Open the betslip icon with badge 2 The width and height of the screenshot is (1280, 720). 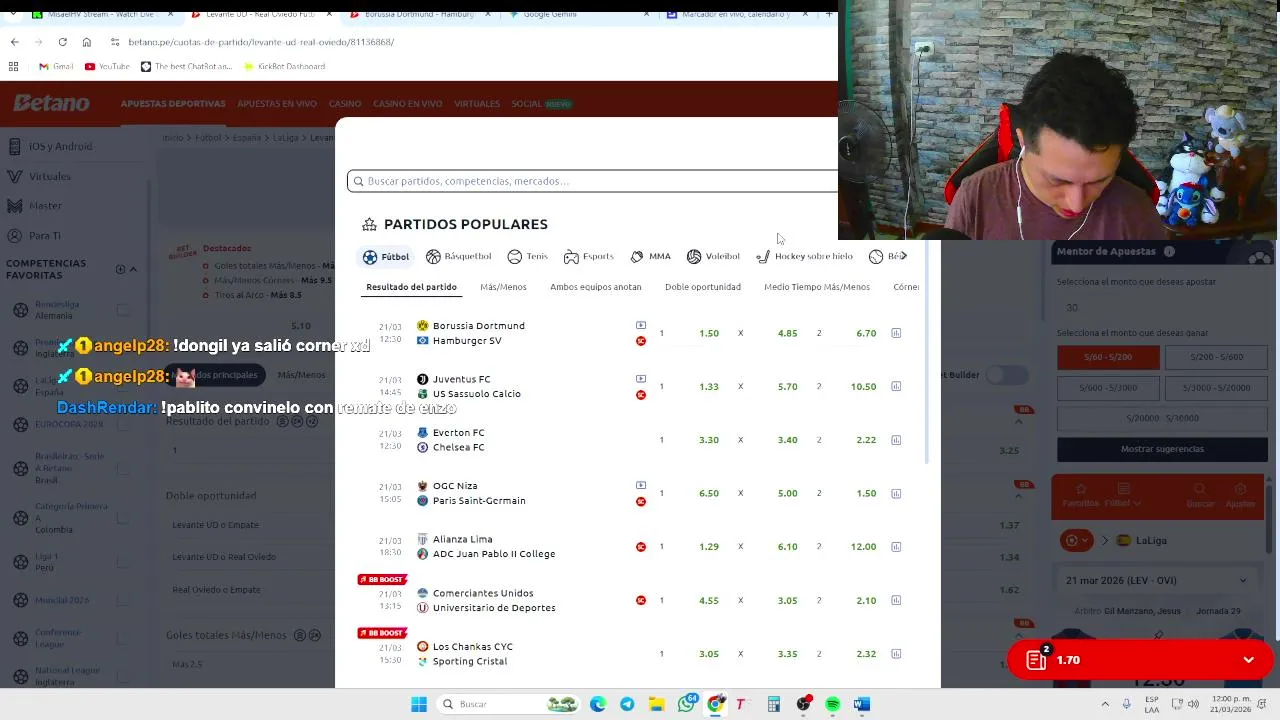click(x=1037, y=659)
